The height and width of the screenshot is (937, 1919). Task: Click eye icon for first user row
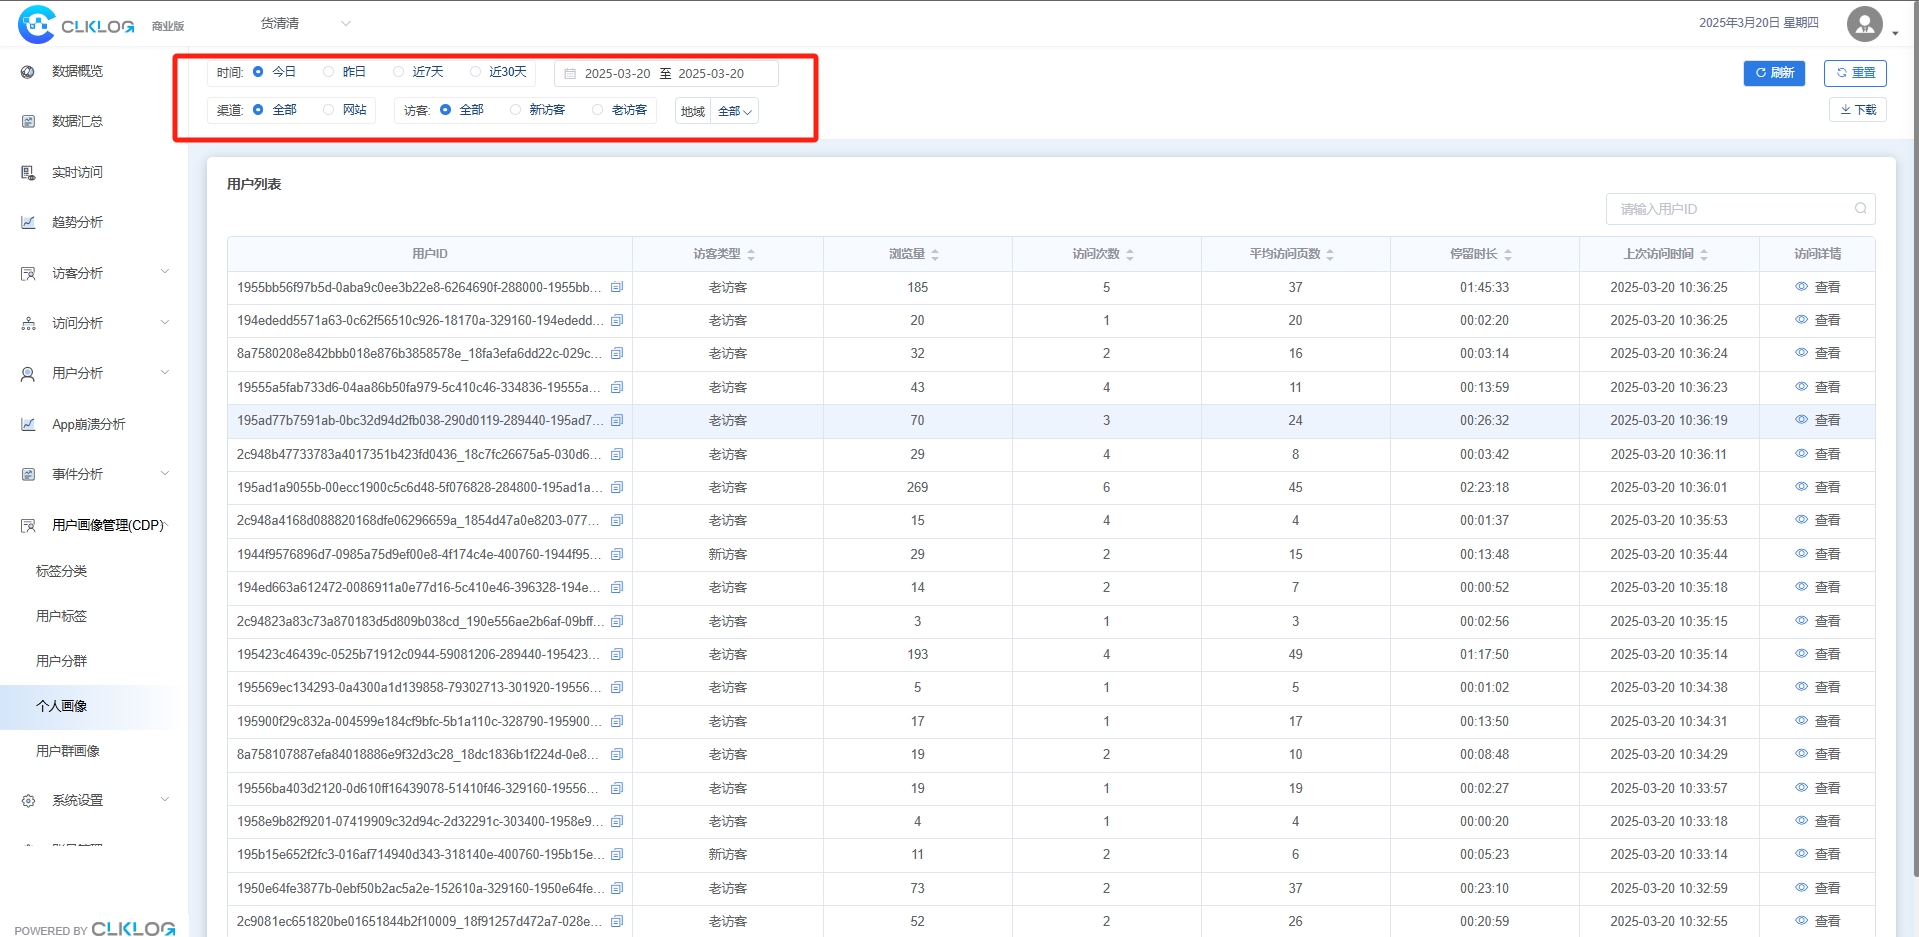tap(1801, 287)
